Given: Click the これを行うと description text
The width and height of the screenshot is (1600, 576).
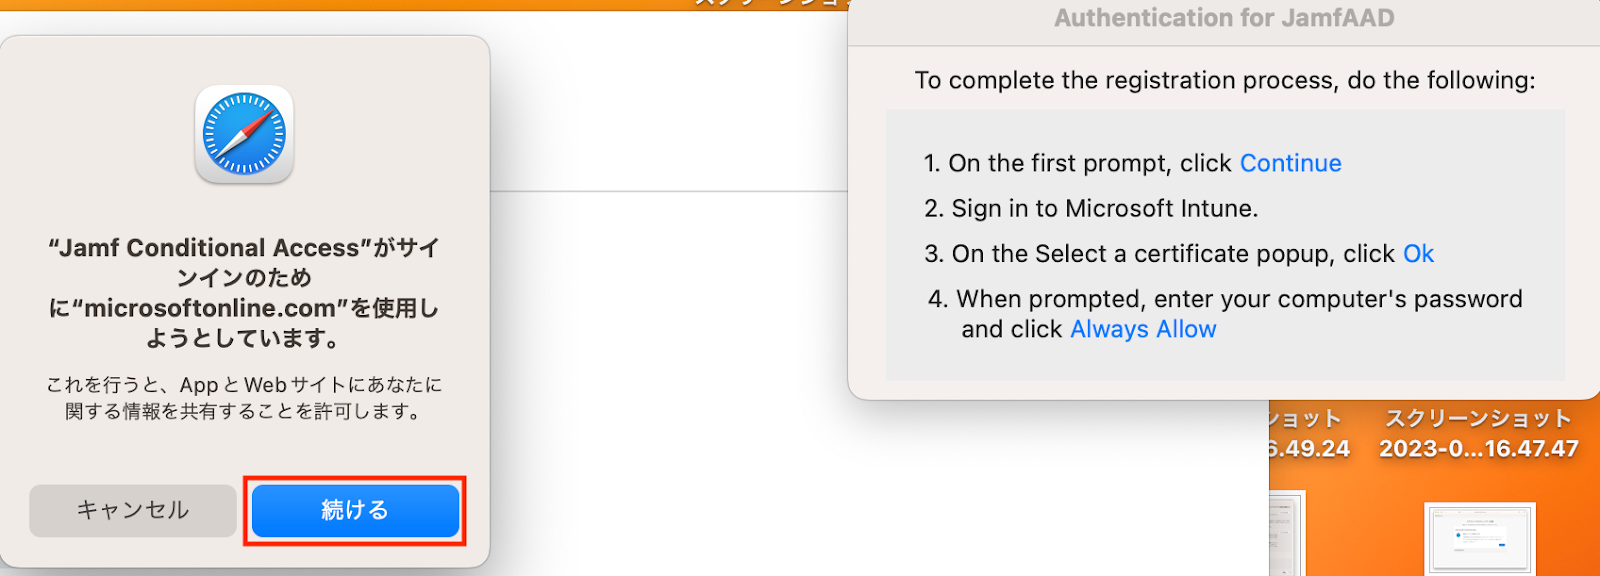Looking at the screenshot, I should 244,398.
